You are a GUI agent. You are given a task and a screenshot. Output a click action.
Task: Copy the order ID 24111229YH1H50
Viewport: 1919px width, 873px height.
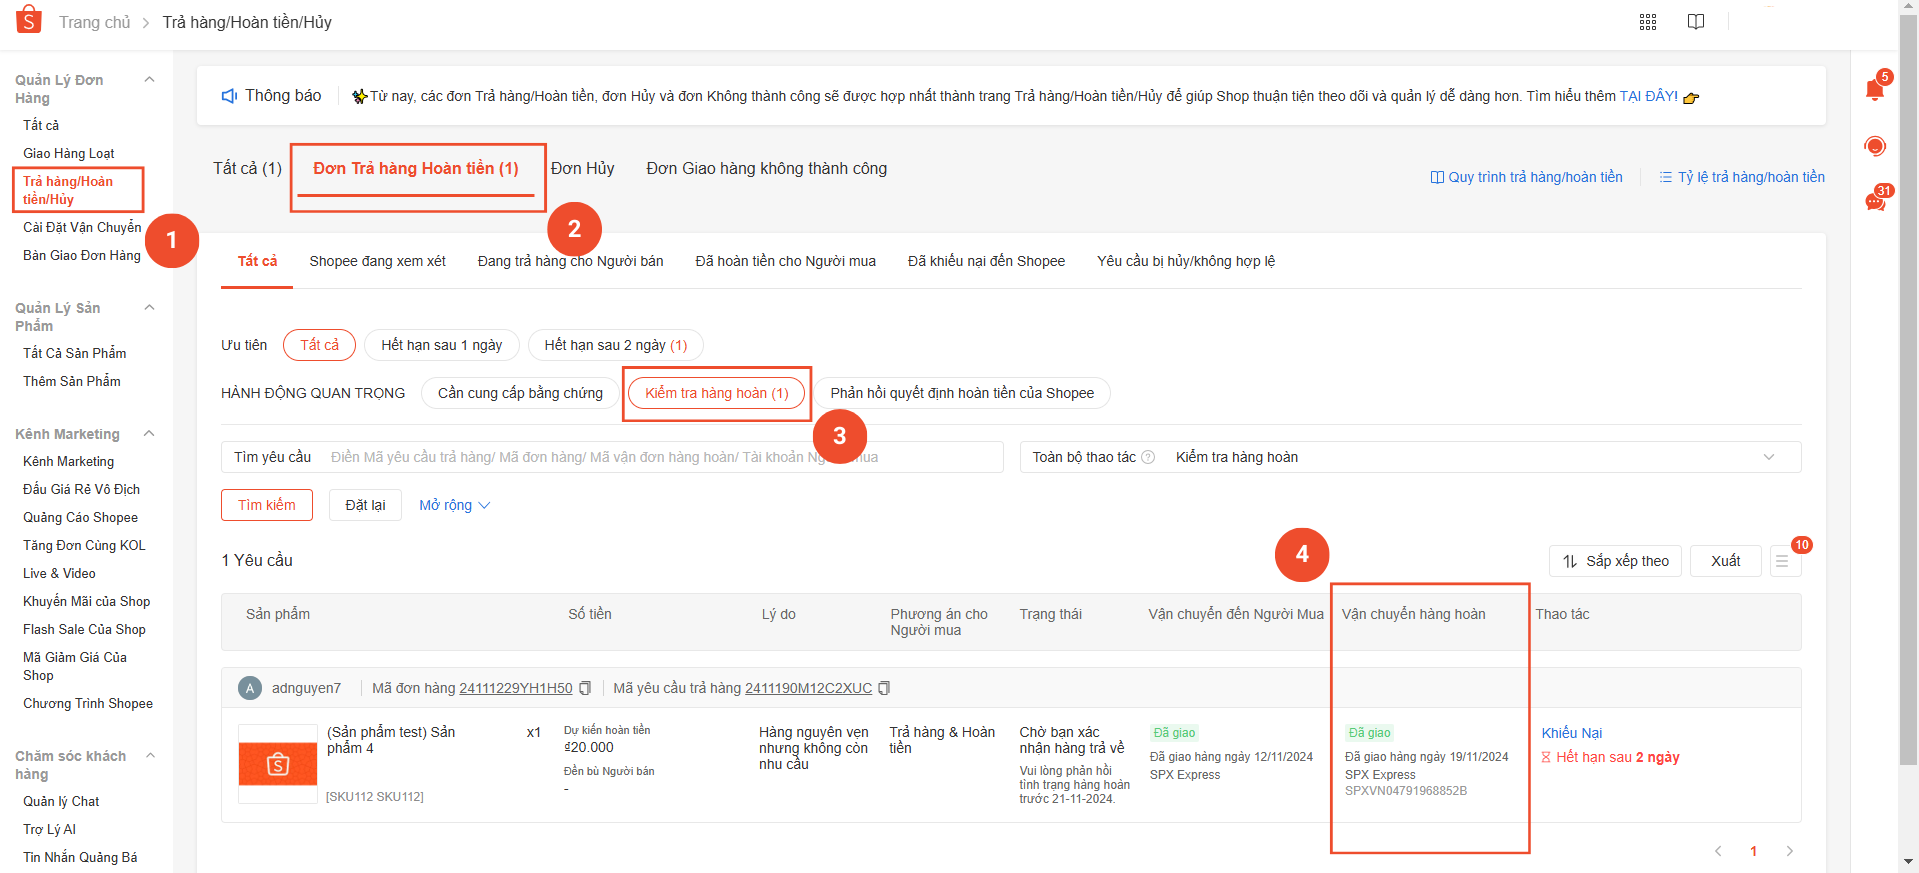pos(586,688)
